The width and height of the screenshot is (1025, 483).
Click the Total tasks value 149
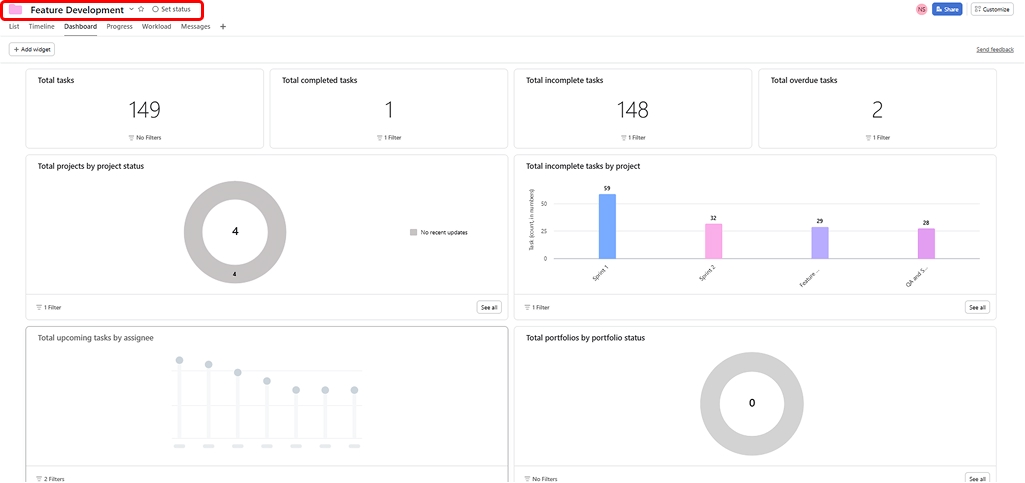point(144,110)
